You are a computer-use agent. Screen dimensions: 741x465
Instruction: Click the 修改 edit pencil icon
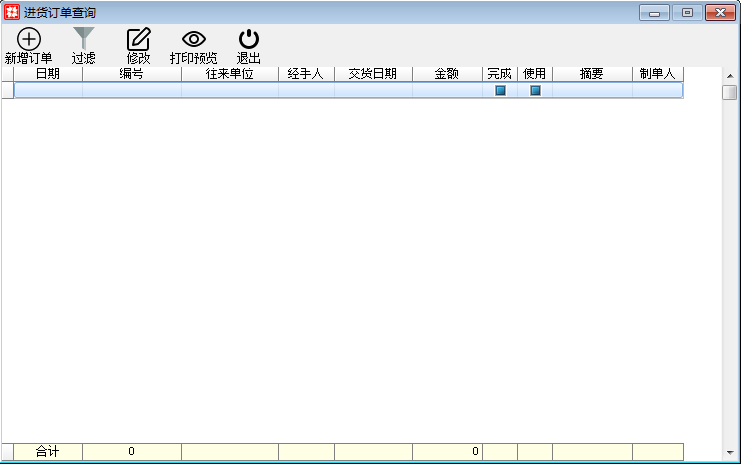click(138, 40)
